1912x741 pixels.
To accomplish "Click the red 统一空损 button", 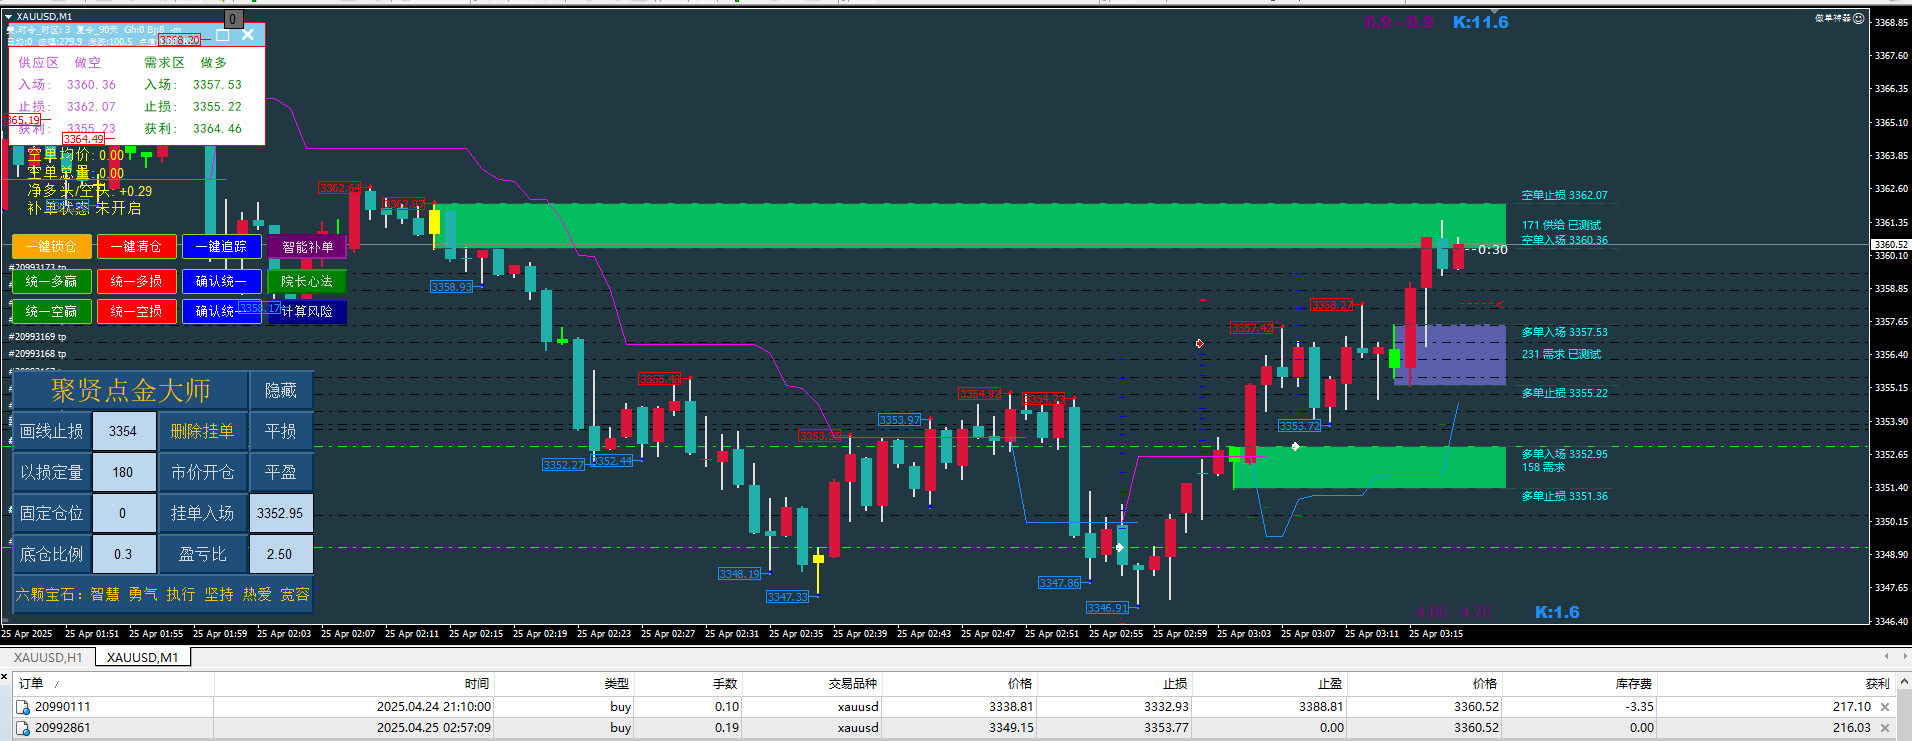I will pyautogui.click(x=137, y=312).
